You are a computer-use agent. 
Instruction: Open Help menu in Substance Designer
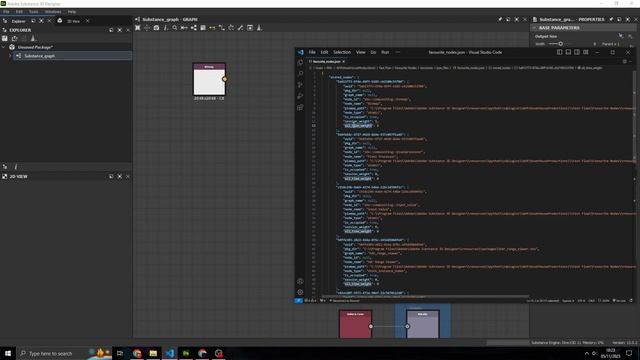(72, 12)
